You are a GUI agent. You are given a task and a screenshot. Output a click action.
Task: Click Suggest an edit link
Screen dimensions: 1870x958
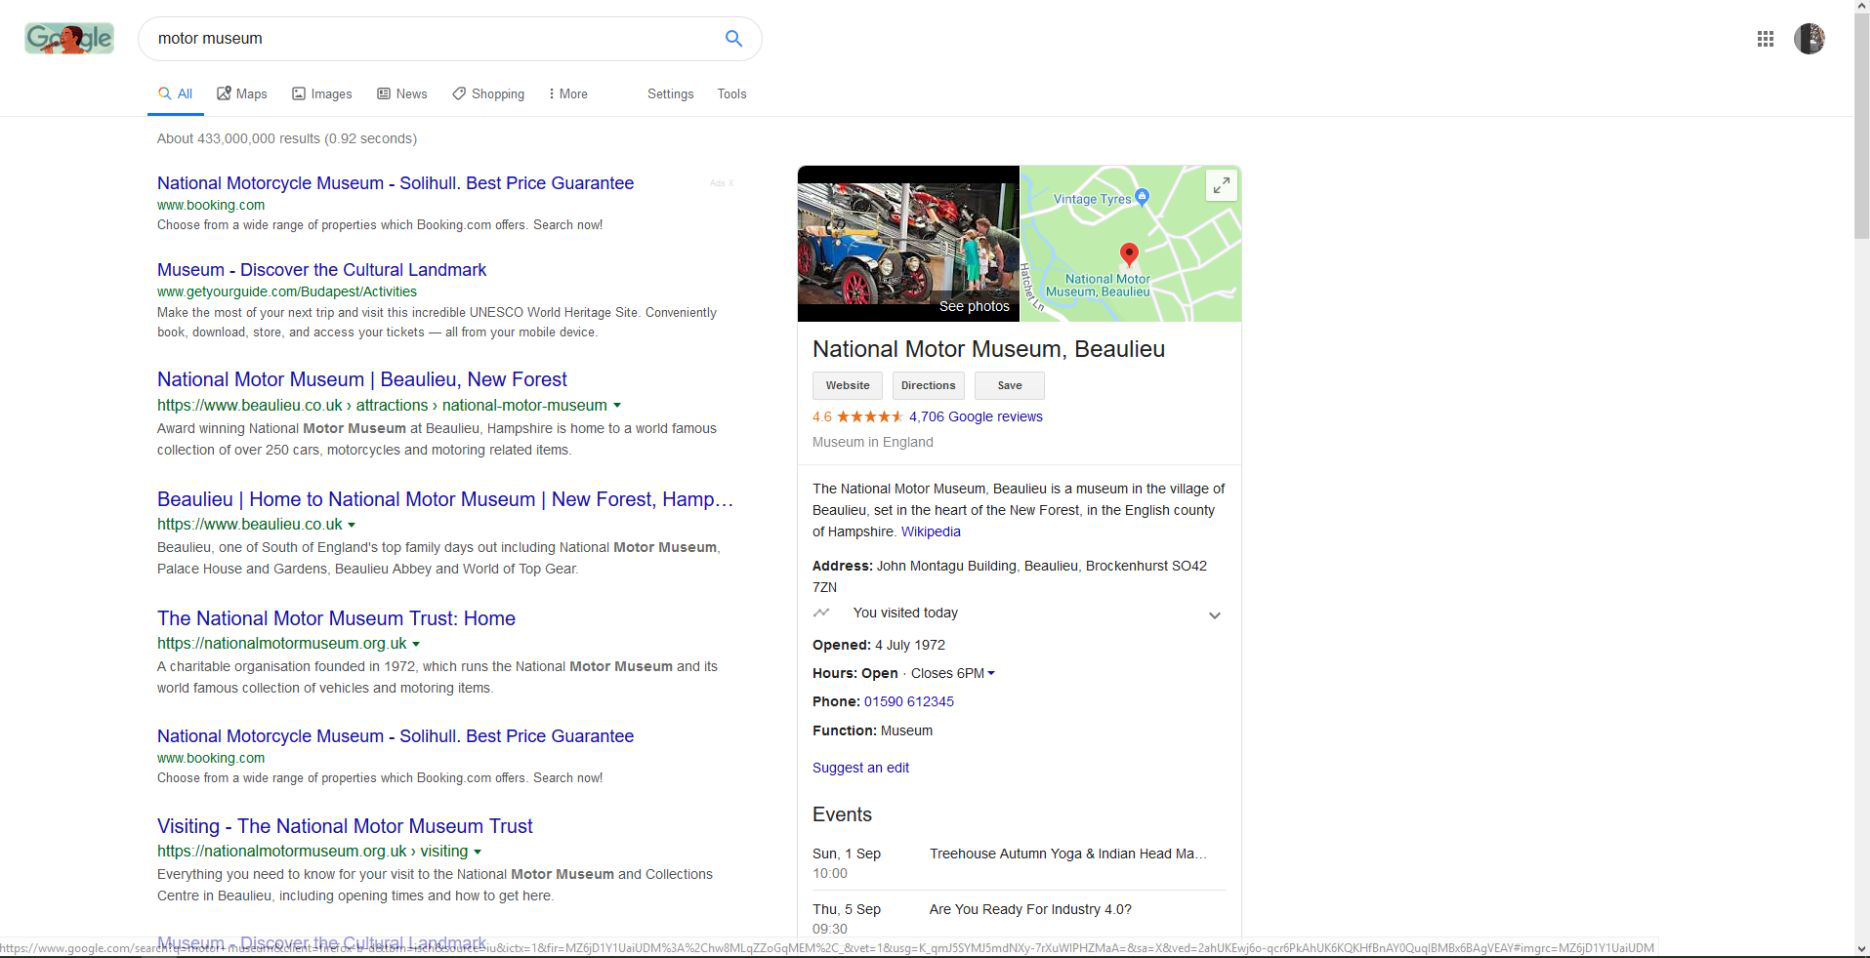[860, 768]
